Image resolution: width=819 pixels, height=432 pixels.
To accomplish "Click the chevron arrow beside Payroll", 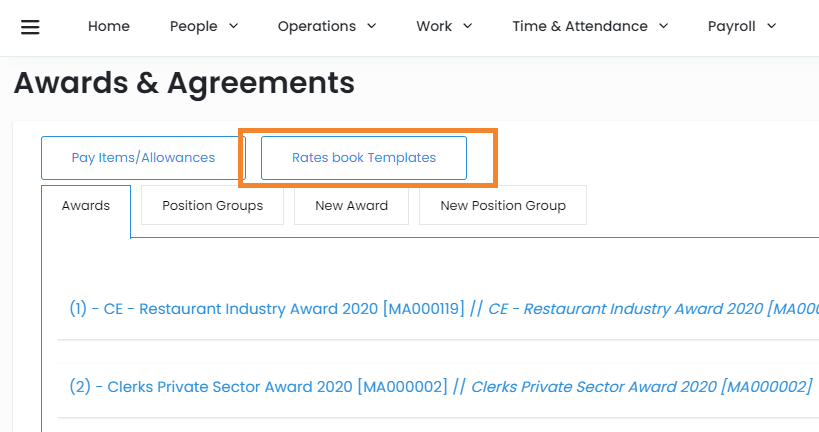I will (x=771, y=27).
